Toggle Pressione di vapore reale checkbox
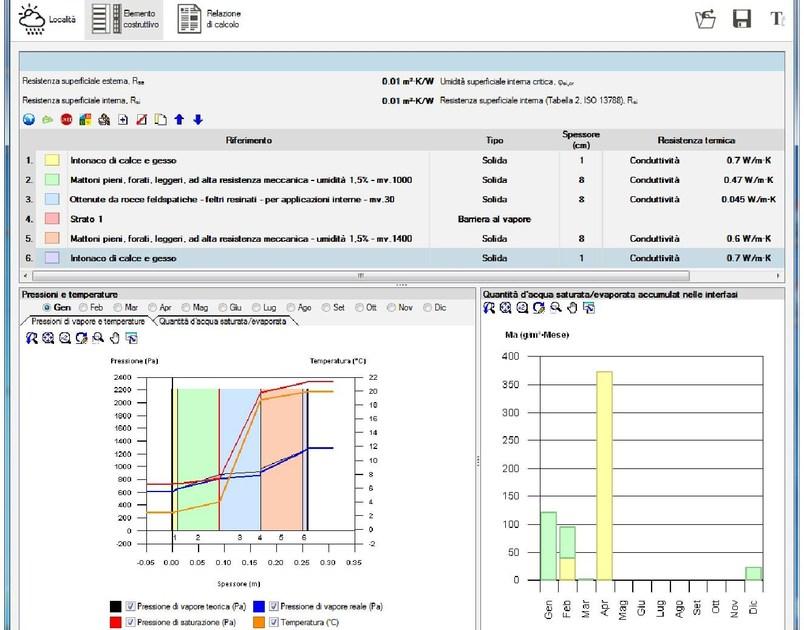 [x=274, y=606]
